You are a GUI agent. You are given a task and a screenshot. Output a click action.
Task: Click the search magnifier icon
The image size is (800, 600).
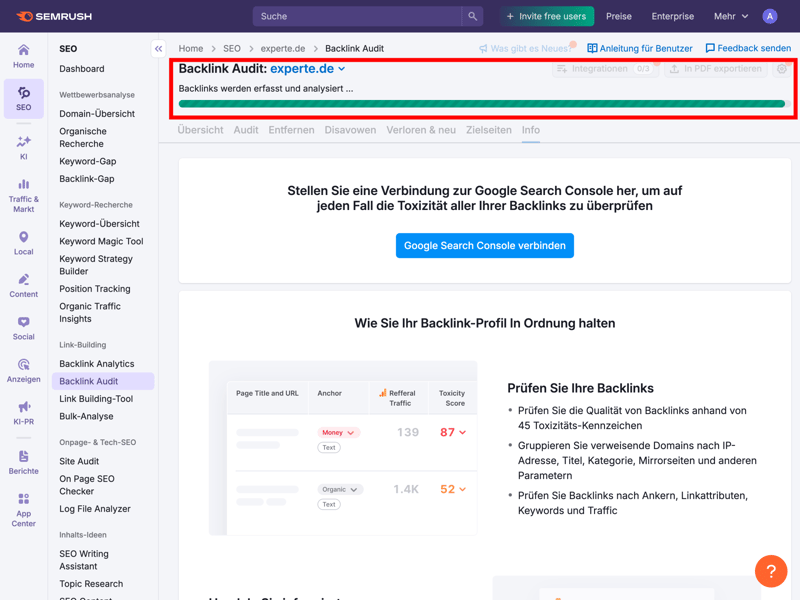(x=472, y=16)
